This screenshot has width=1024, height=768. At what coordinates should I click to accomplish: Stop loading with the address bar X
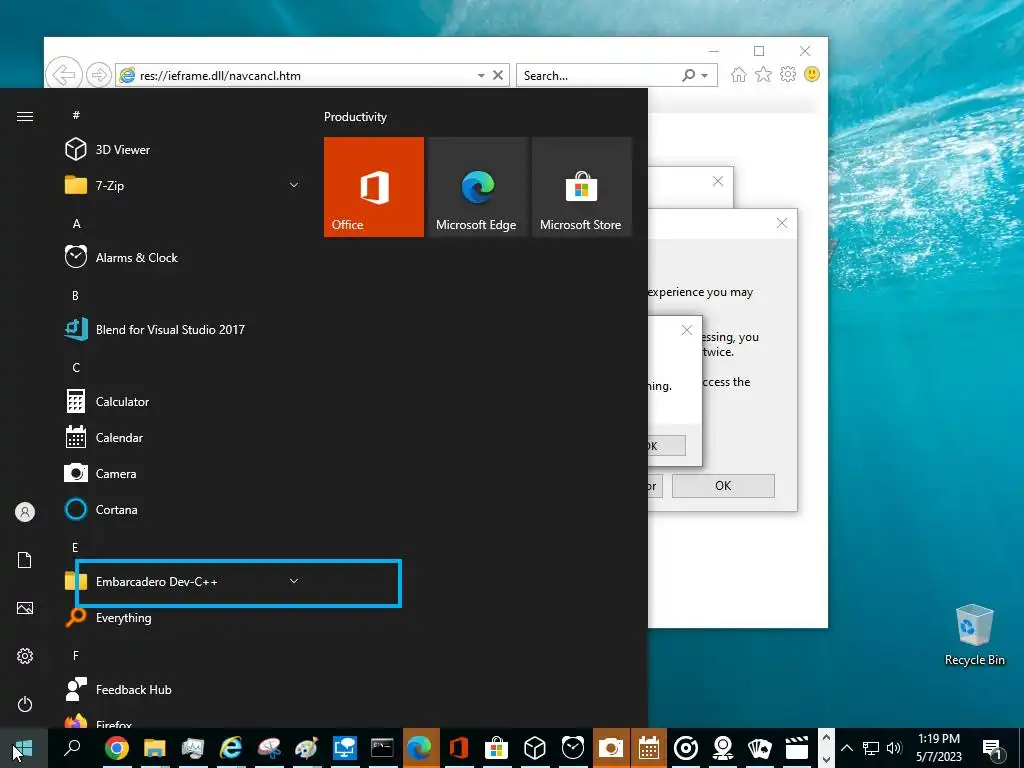[498, 75]
